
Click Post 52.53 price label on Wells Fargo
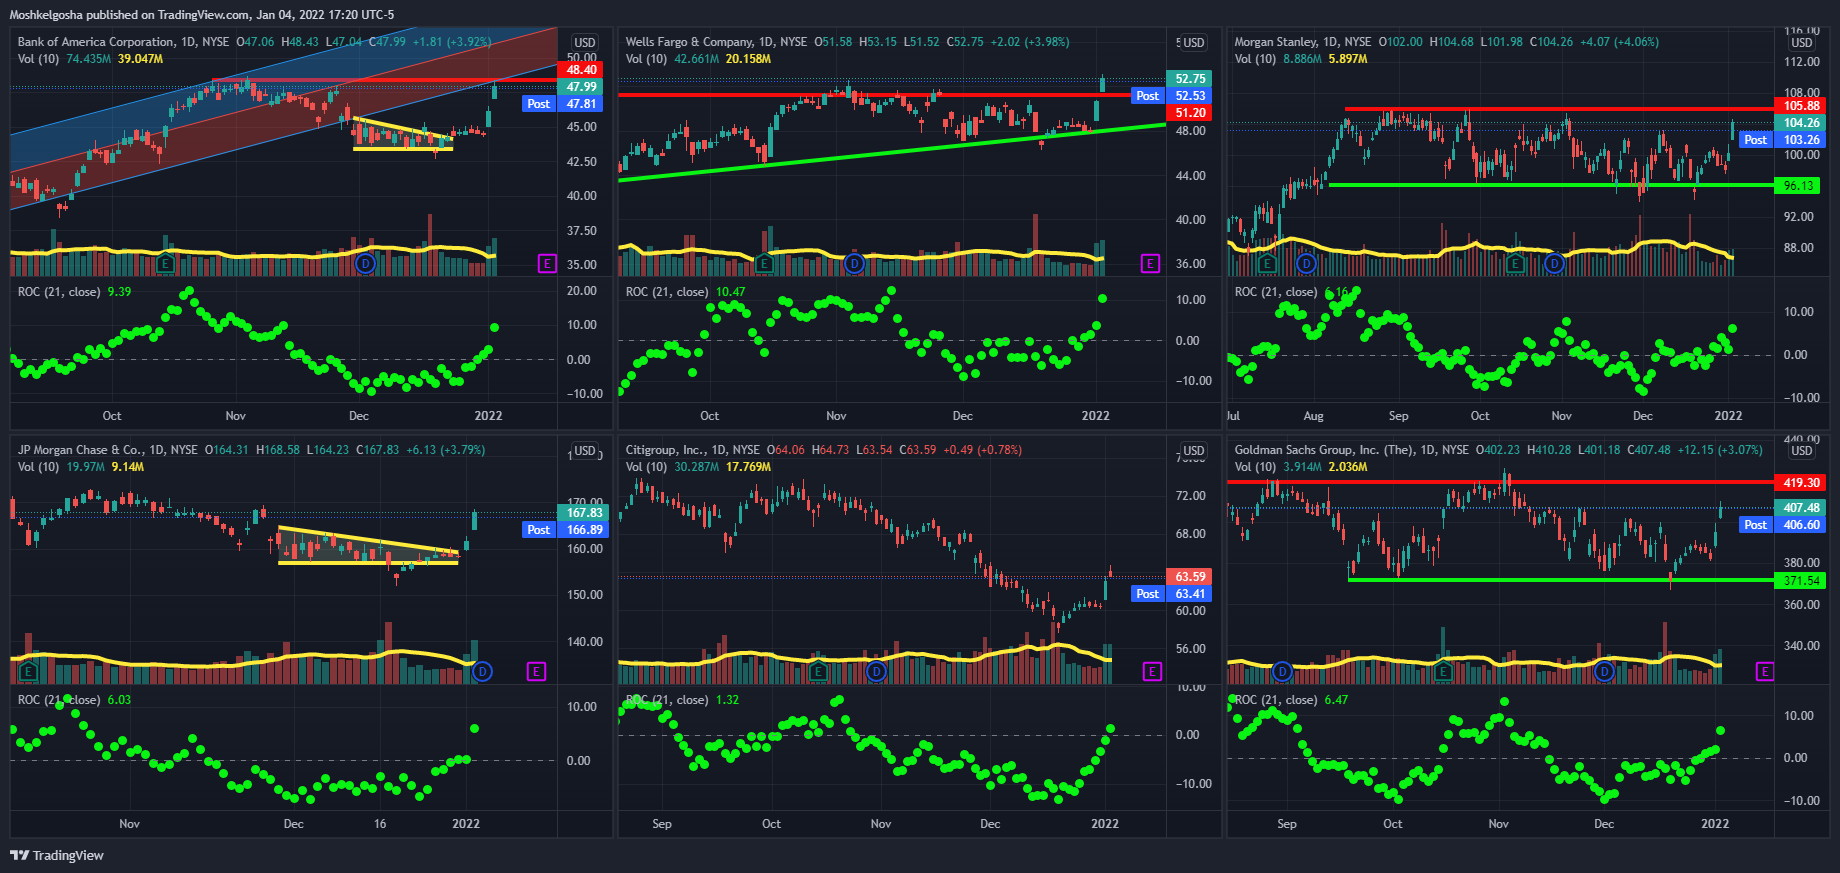click(x=1171, y=96)
